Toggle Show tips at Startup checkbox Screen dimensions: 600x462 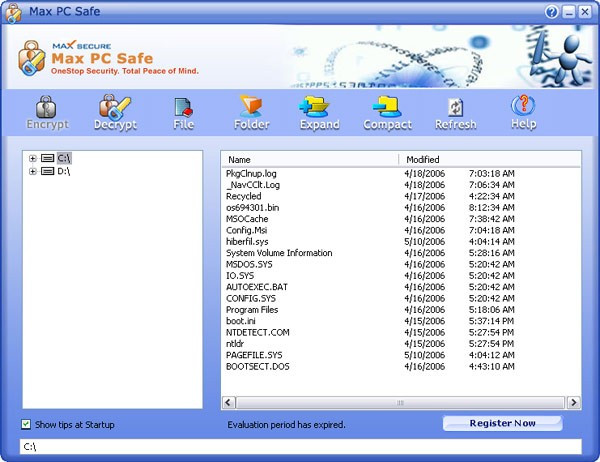point(26,424)
